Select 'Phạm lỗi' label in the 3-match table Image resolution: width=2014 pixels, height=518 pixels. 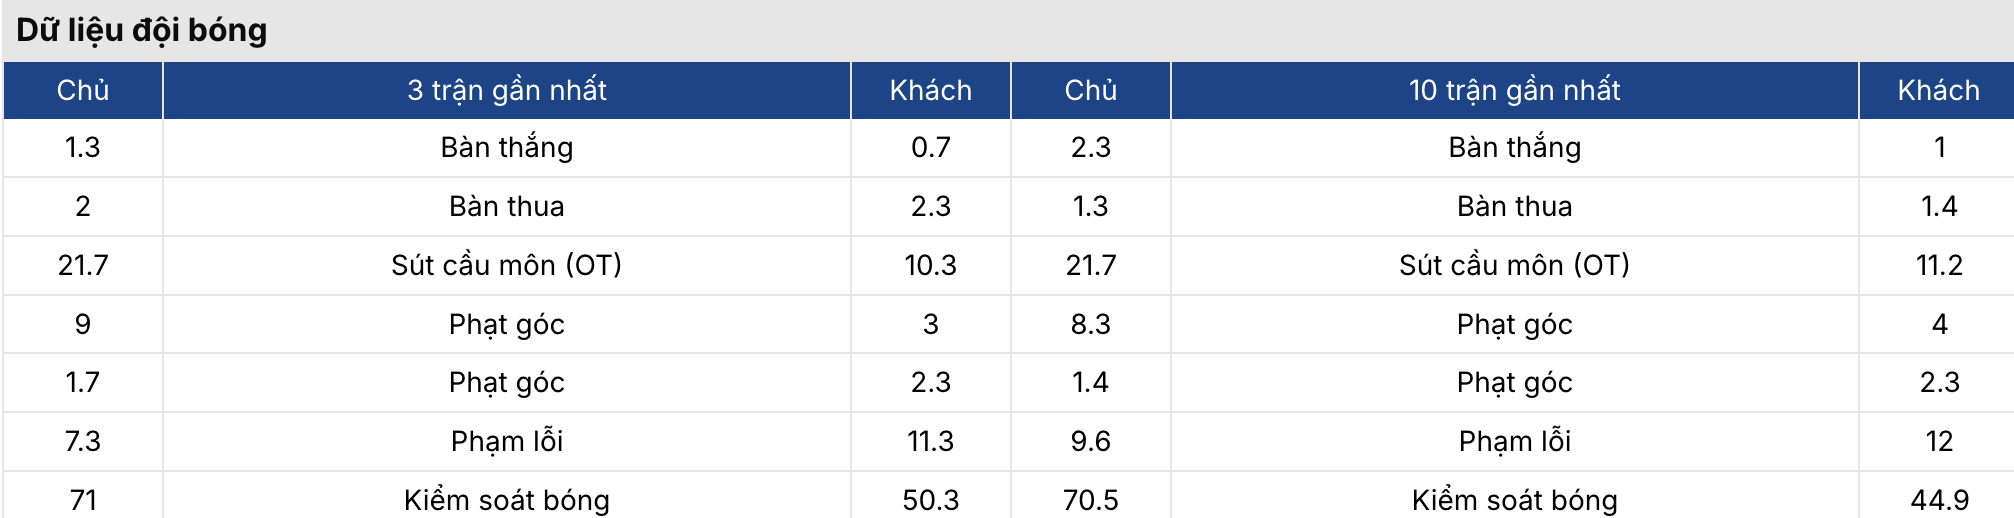(507, 441)
